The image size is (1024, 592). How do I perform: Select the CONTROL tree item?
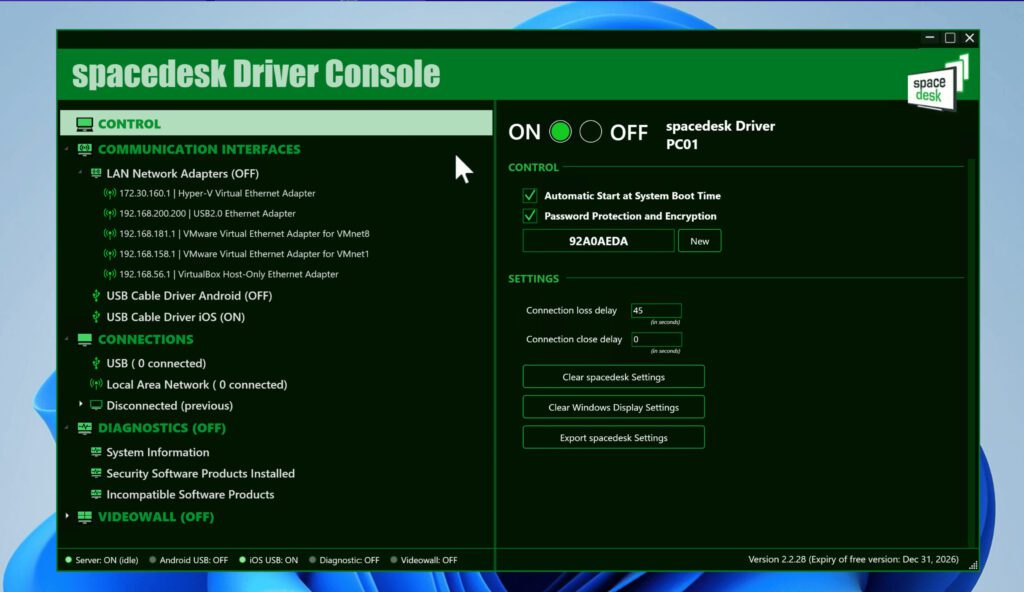point(276,123)
